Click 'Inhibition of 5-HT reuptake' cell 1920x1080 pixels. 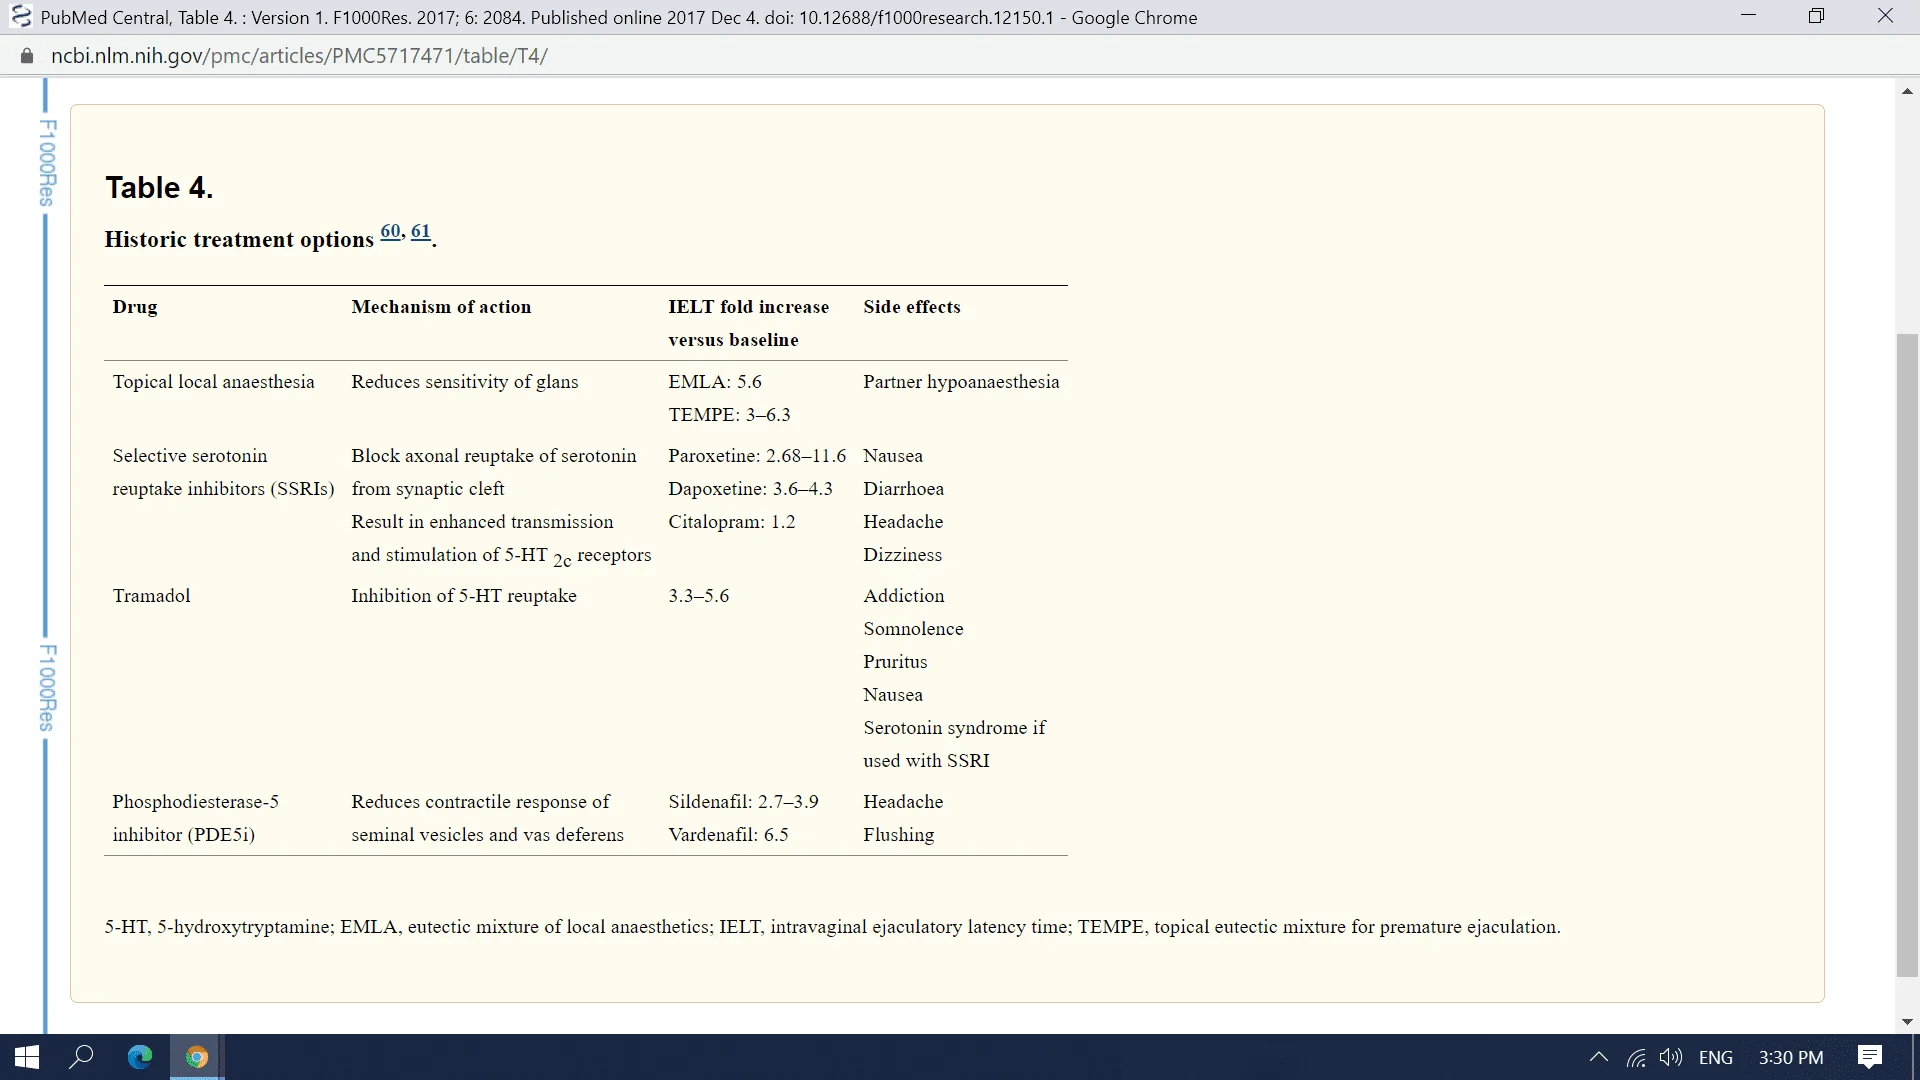click(x=464, y=596)
